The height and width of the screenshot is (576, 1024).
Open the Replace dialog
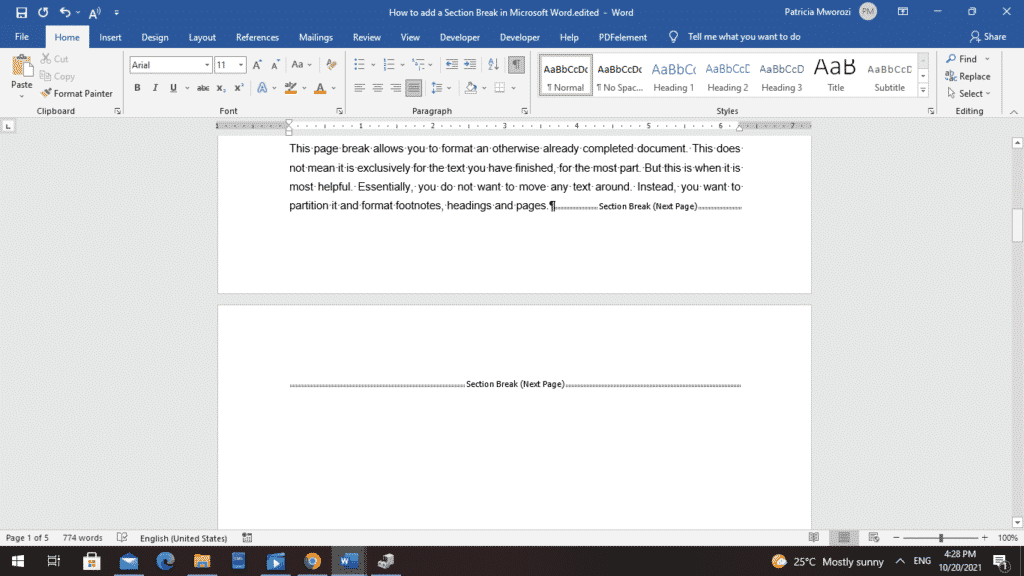point(967,76)
